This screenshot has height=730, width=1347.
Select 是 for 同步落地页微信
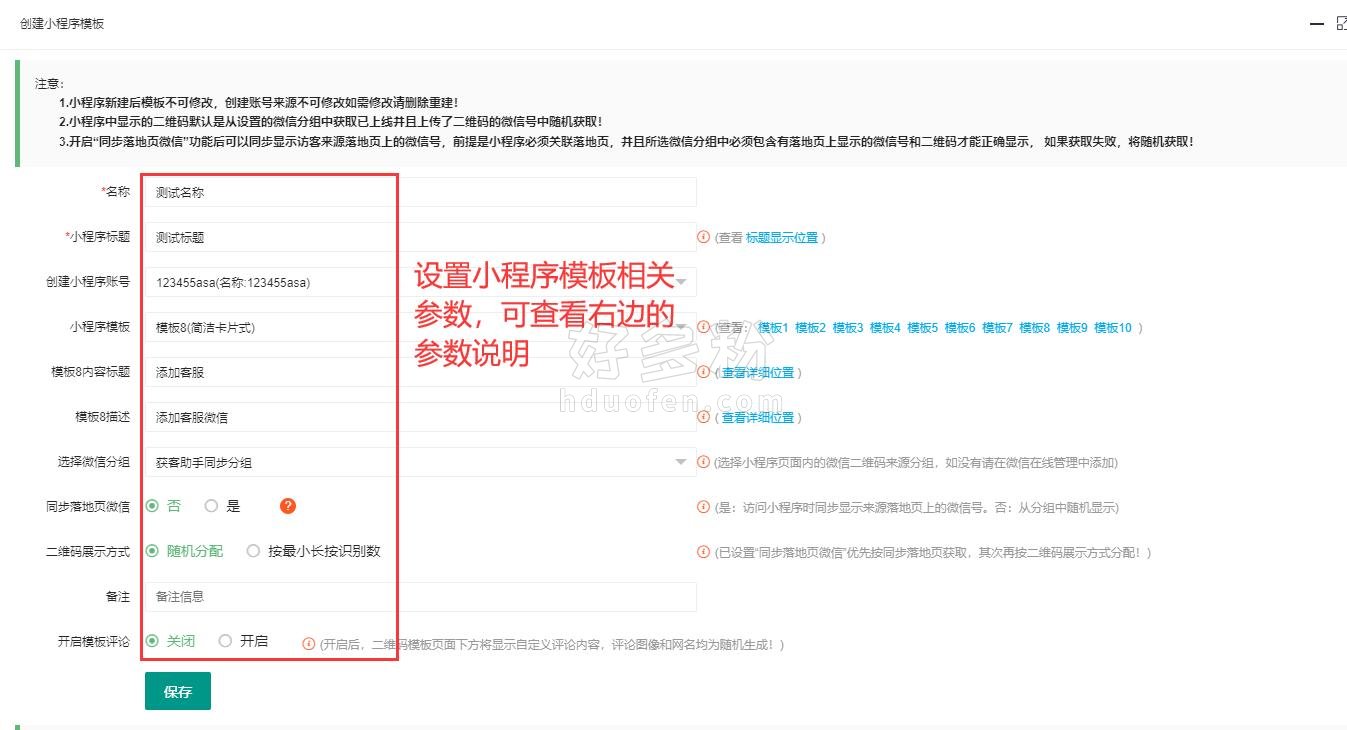click(212, 506)
